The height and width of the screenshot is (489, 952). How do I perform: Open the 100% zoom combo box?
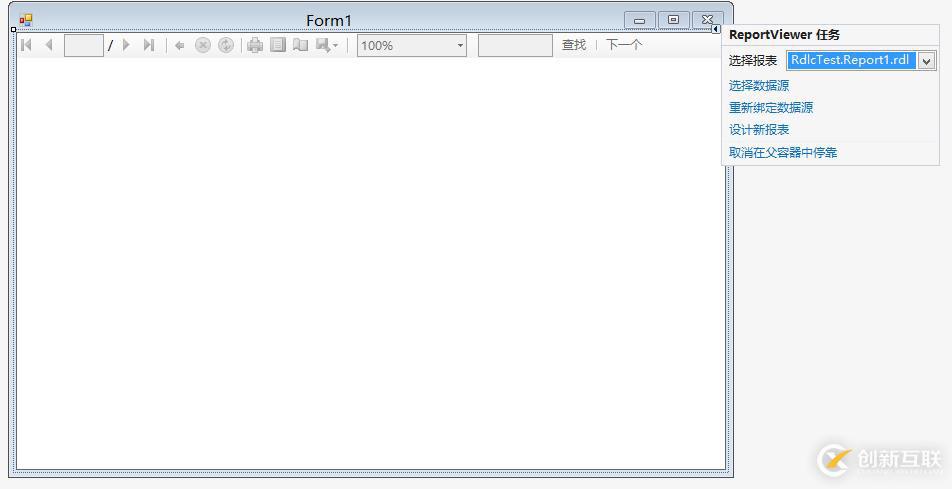coord(412,46)
